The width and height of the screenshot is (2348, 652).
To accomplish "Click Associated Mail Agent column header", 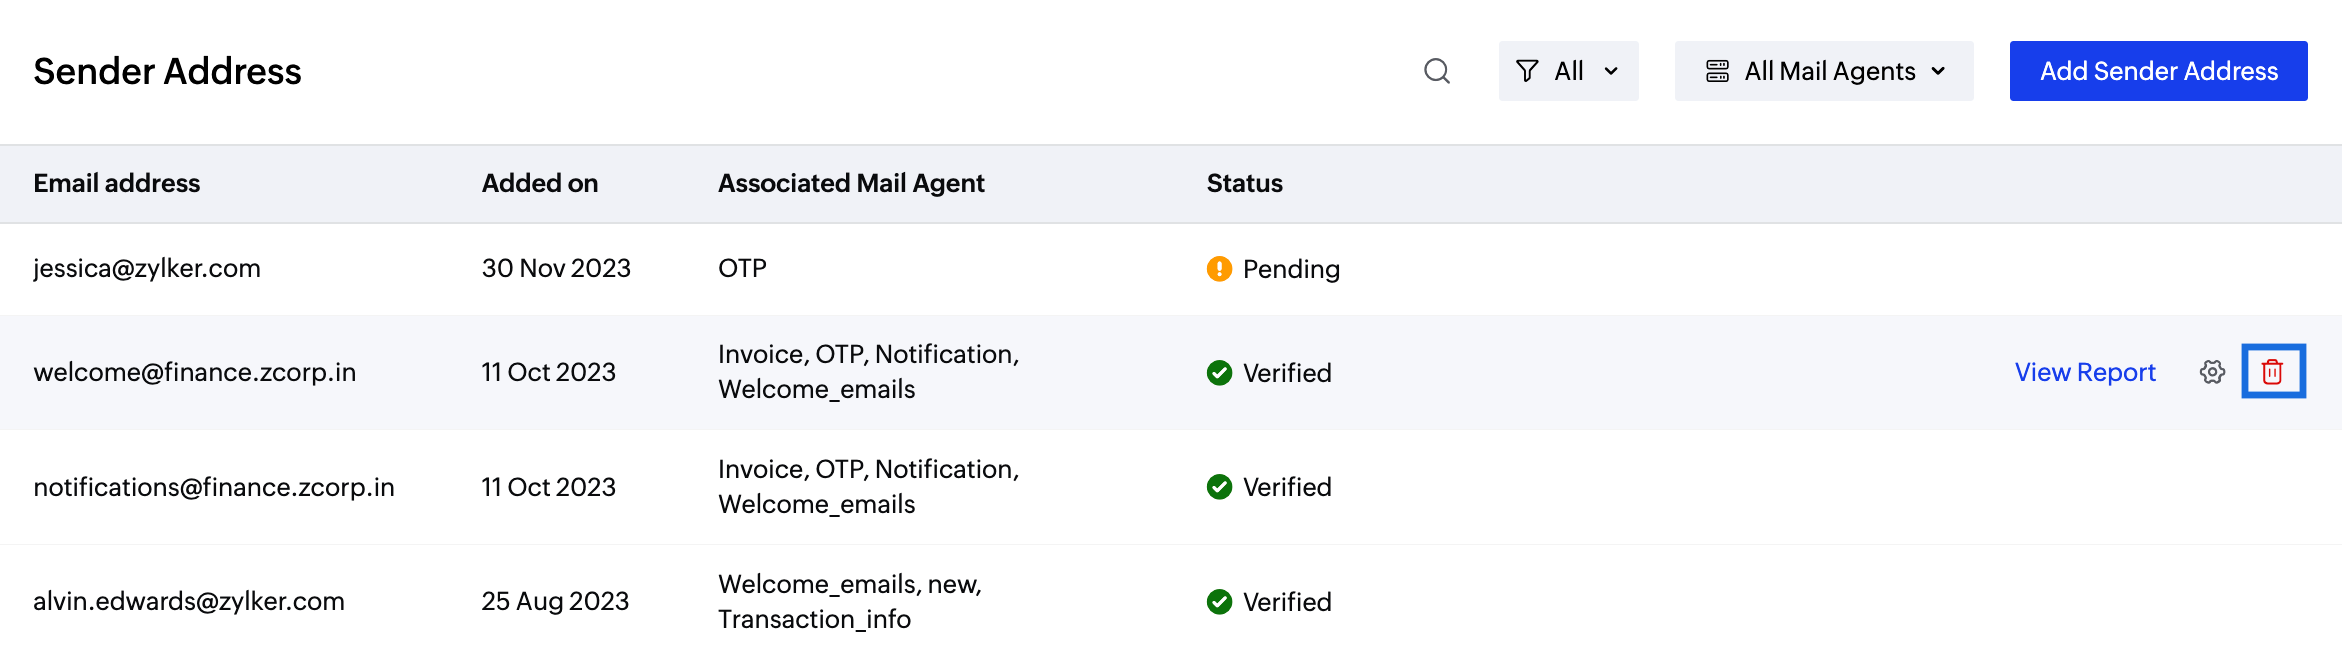I will pos(851,183).
